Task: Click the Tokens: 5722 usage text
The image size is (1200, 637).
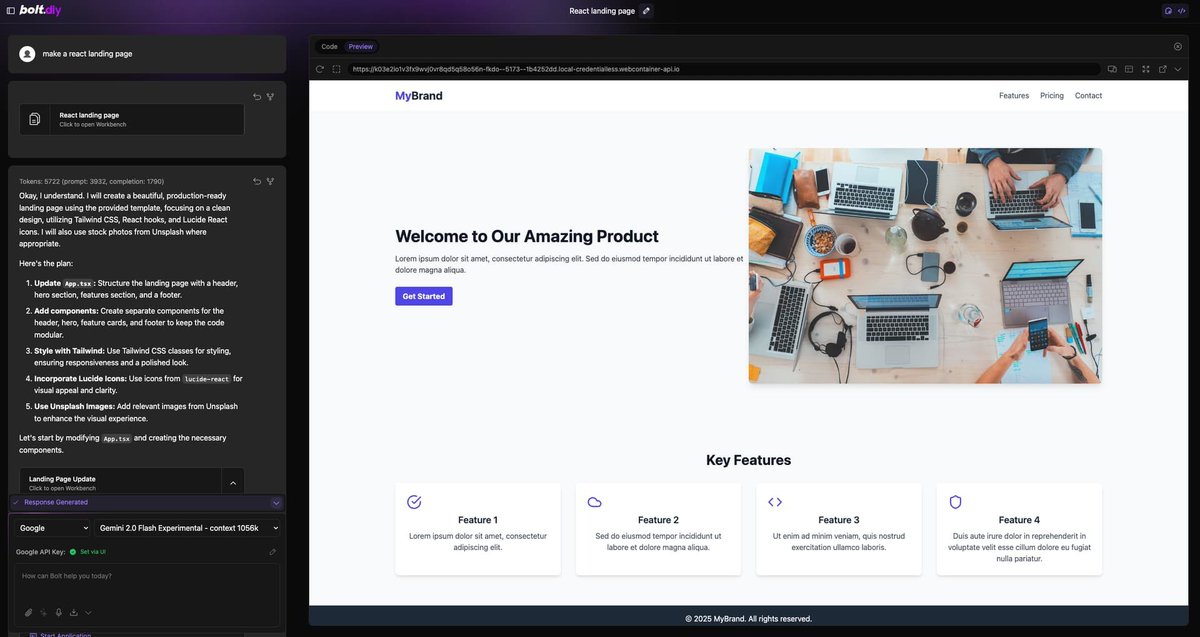Action: click(x=92, y=181)
